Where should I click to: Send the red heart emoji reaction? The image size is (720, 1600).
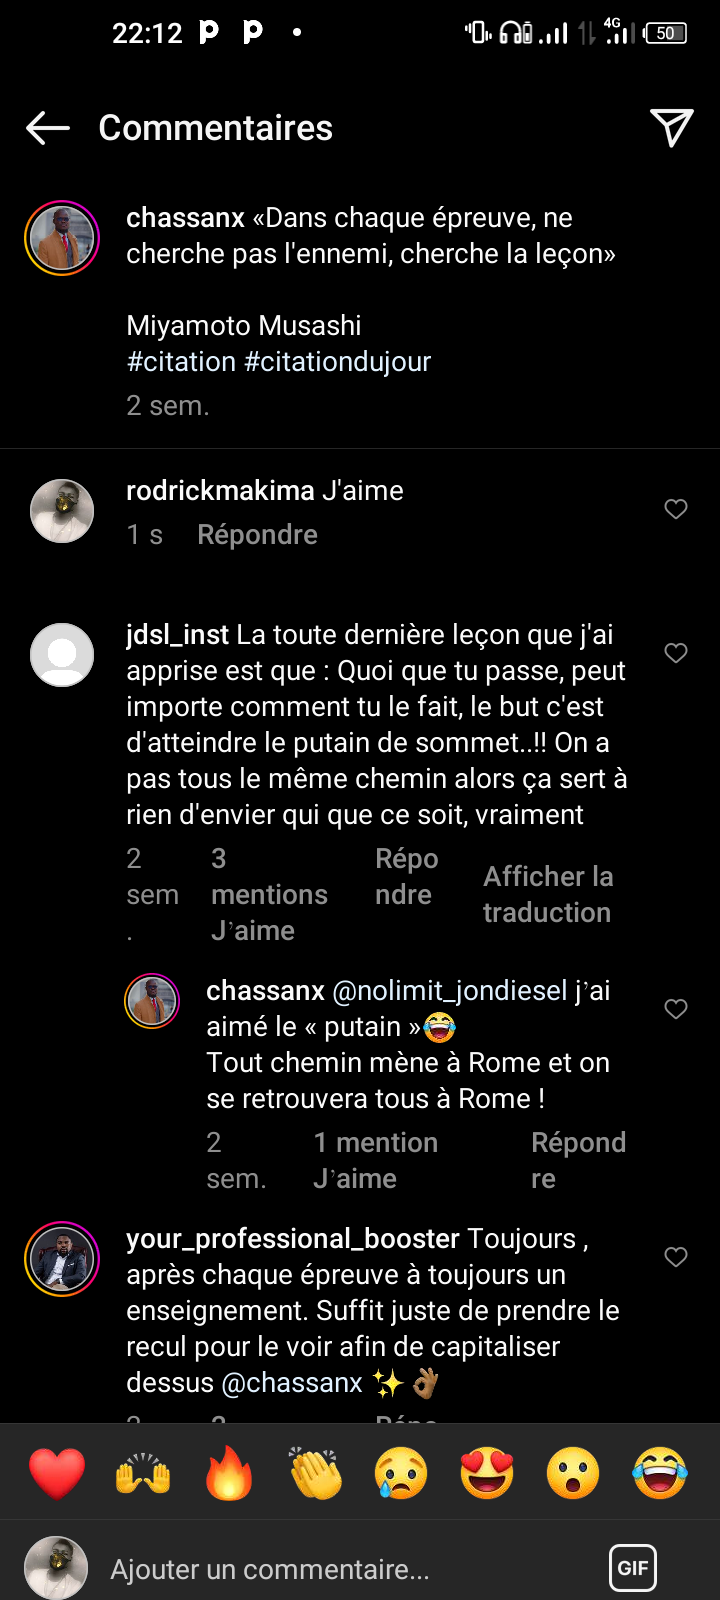point(57,1472)
